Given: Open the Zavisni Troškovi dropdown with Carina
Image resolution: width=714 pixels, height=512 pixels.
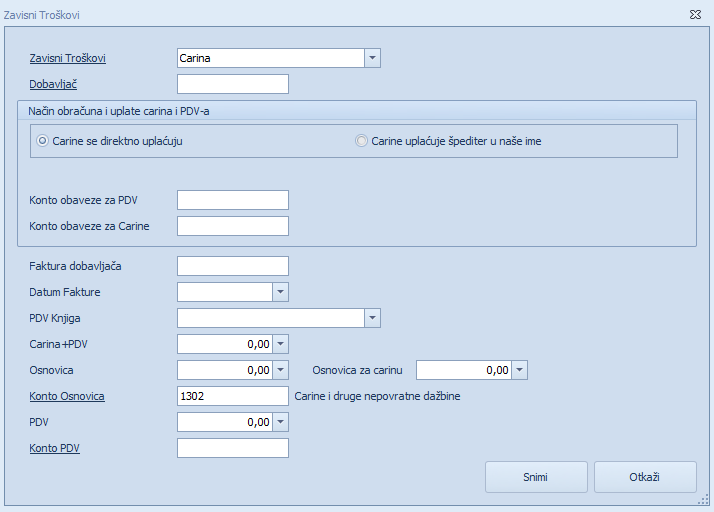Looking at the screenshot, I should tap(372, 58).
